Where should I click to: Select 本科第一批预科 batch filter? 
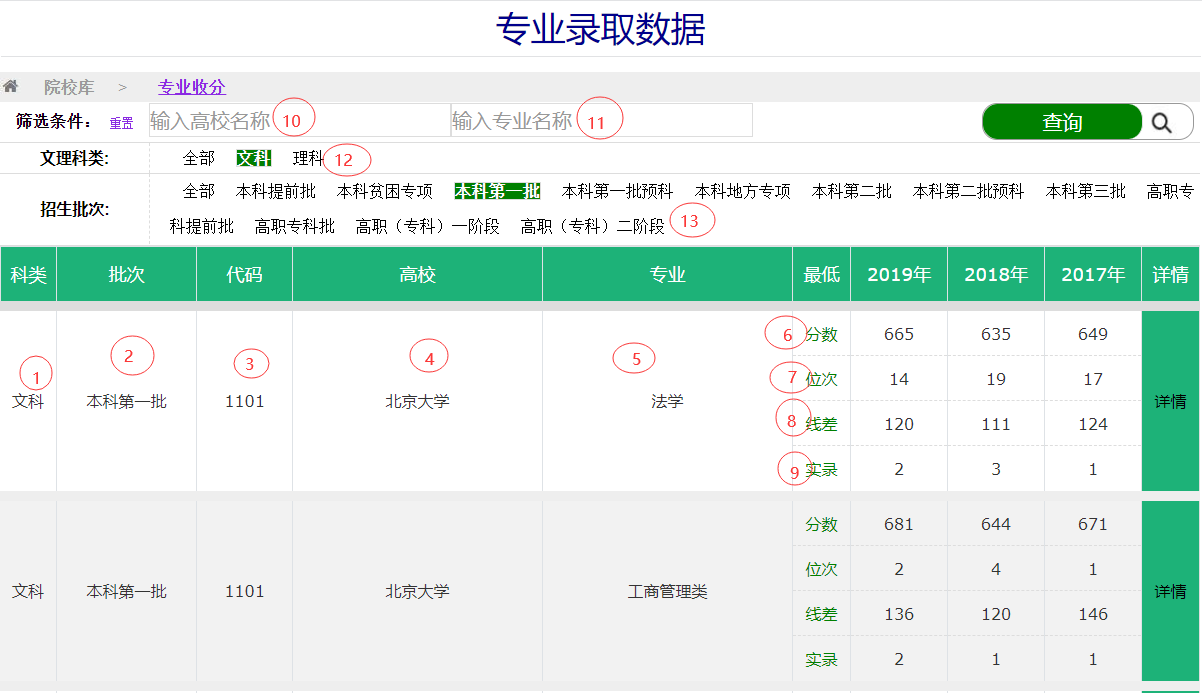pyautogui.click(x=618, y=191)
